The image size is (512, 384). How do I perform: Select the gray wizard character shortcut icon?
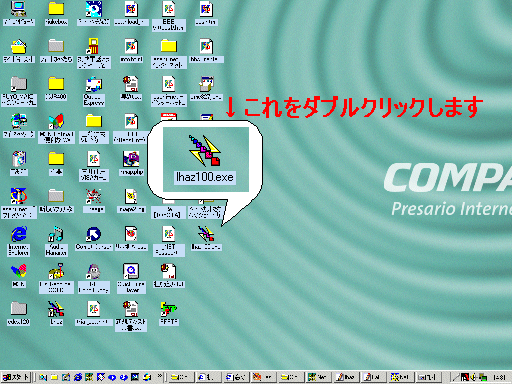pos(94,271)
